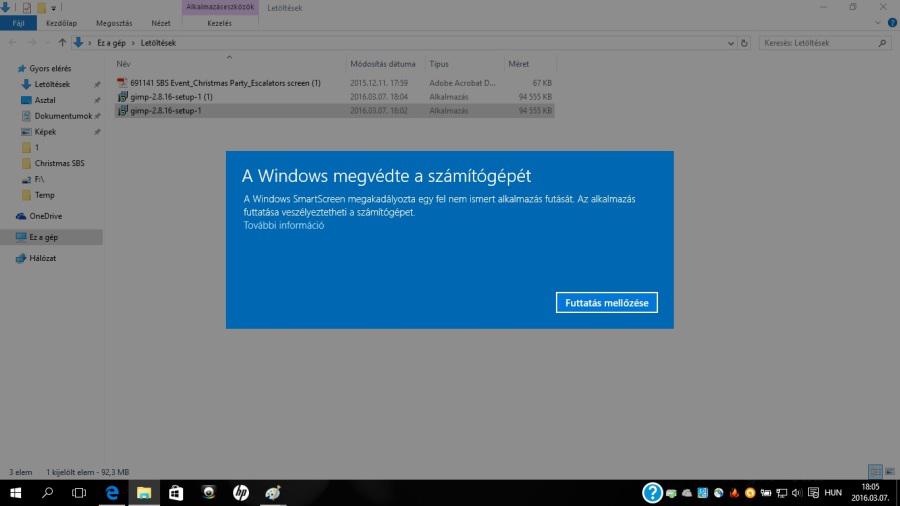This screenshot has height=506, width=900.
Task: Open the quick access toolbar customize dropdown
Action: click(53, 9)
